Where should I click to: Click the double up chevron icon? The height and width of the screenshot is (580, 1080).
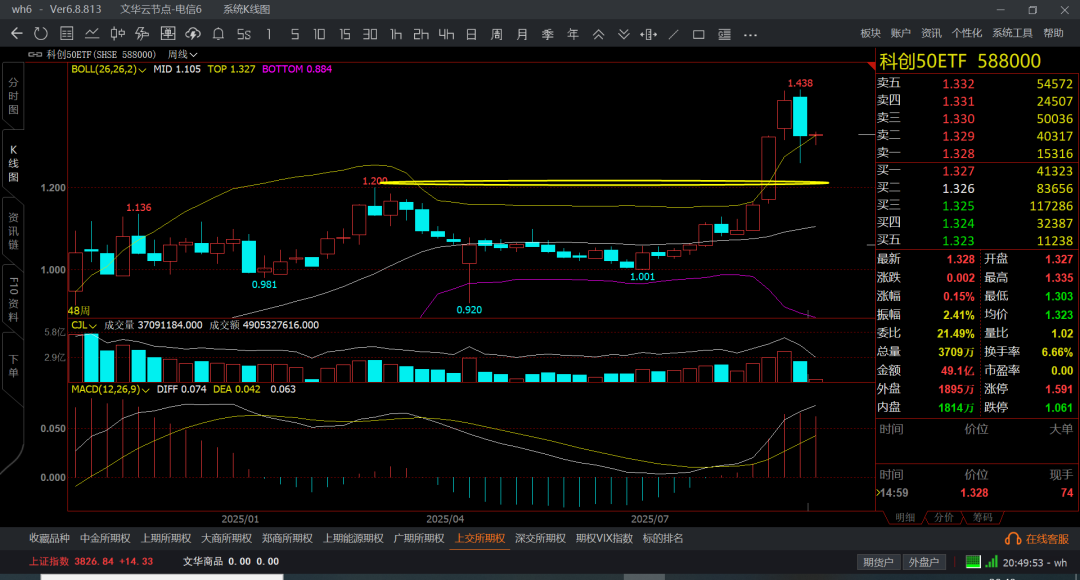pos(599,34)
